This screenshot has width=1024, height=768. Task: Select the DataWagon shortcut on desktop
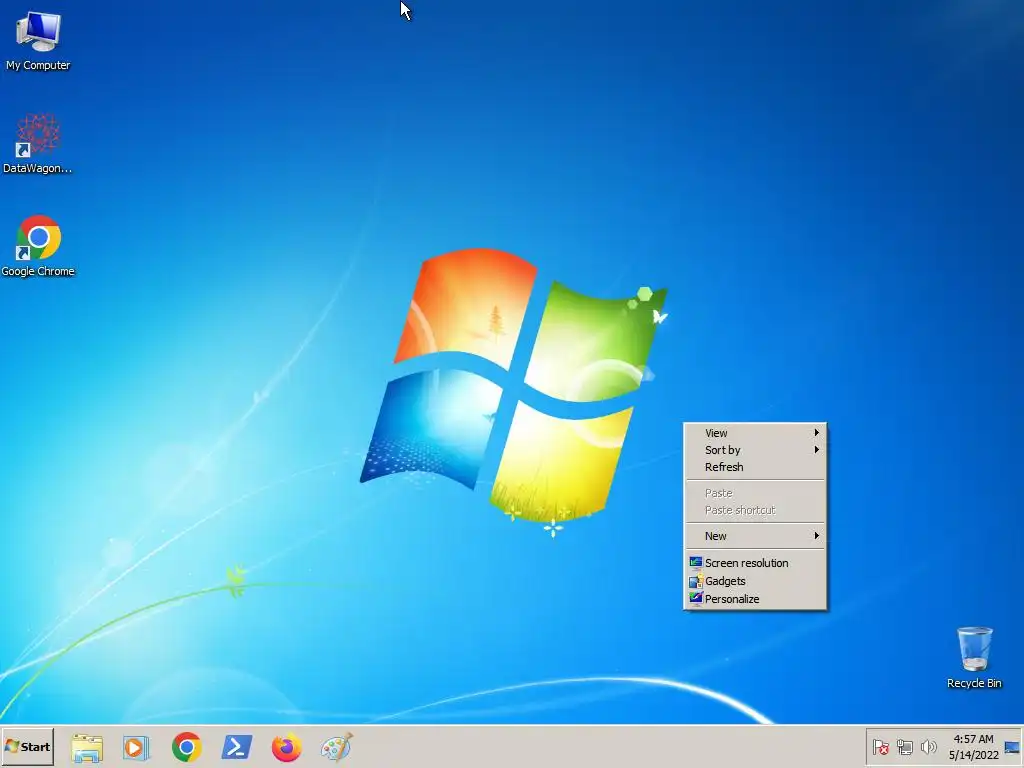[38, 144]
